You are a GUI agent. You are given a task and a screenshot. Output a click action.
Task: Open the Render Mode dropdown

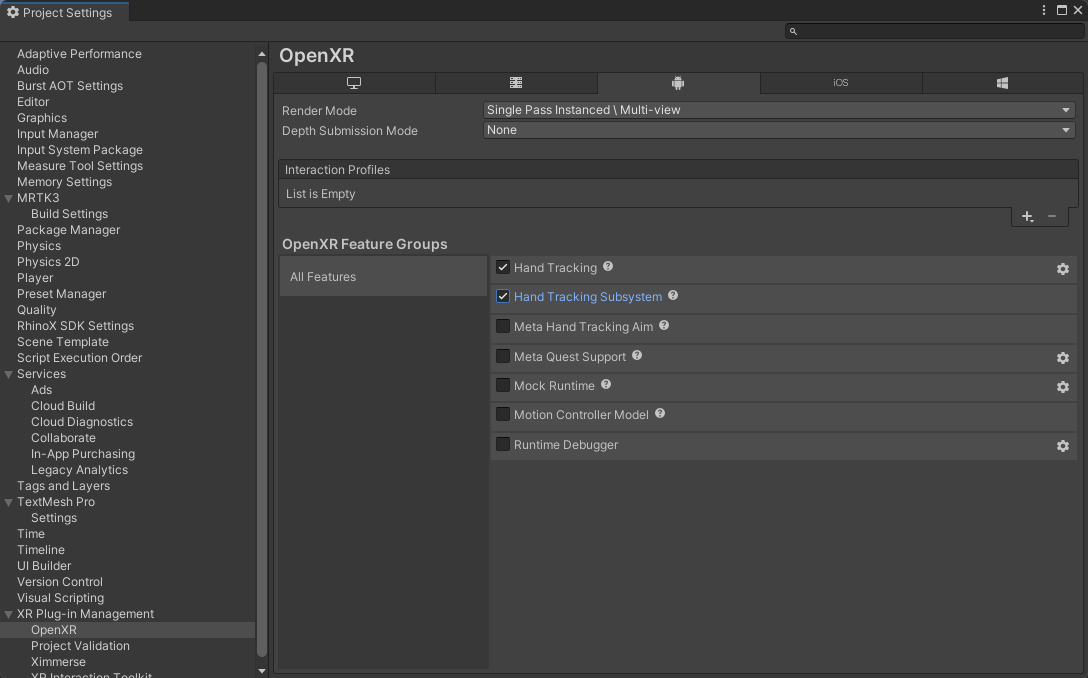pos(779,110)
